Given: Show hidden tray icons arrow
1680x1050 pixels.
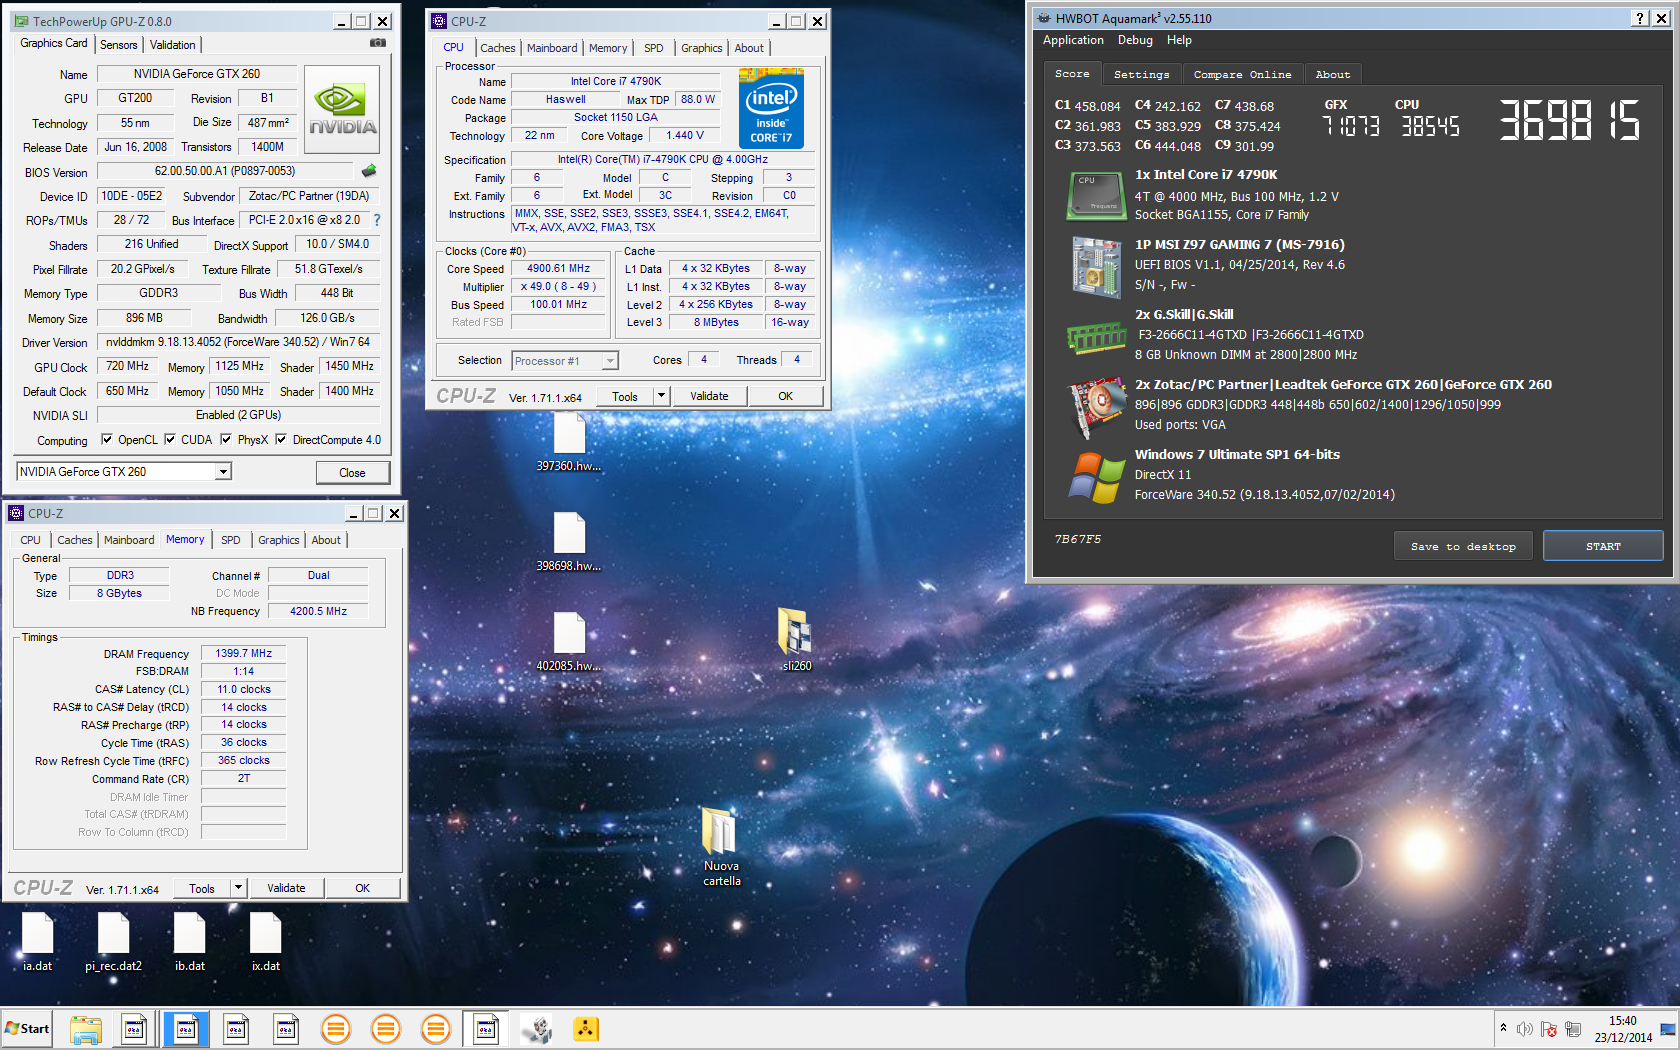Looking at the screenshot, I should 1502,1028.
